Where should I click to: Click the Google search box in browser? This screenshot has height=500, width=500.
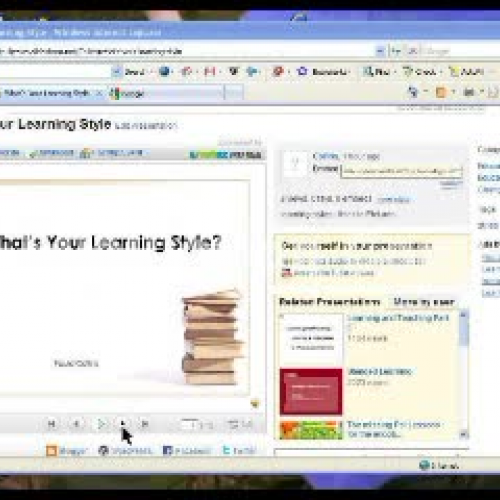click(461, 51)
